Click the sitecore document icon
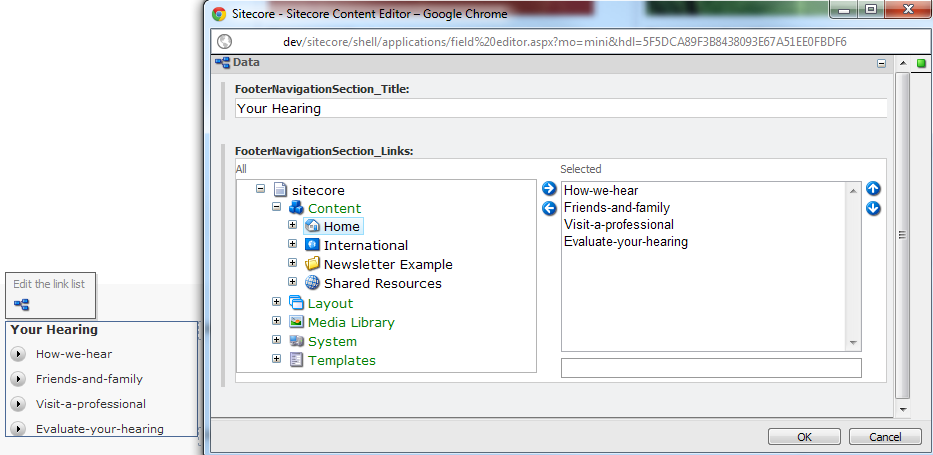Image resolution: width=933 pixels, height=455 pixels. [x=280, y=190]
